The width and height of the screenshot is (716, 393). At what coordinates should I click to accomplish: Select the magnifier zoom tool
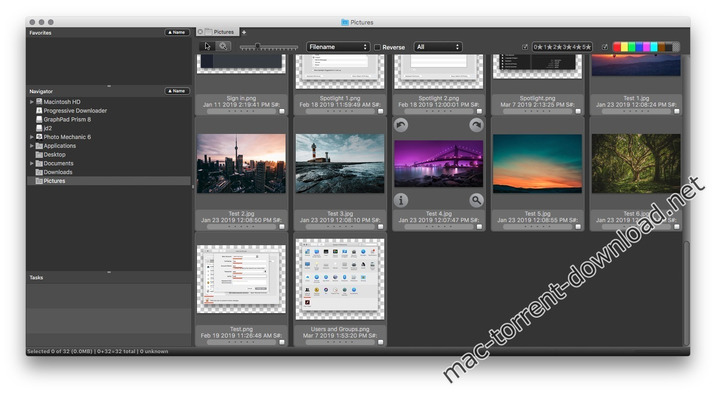tap(223, 47)
